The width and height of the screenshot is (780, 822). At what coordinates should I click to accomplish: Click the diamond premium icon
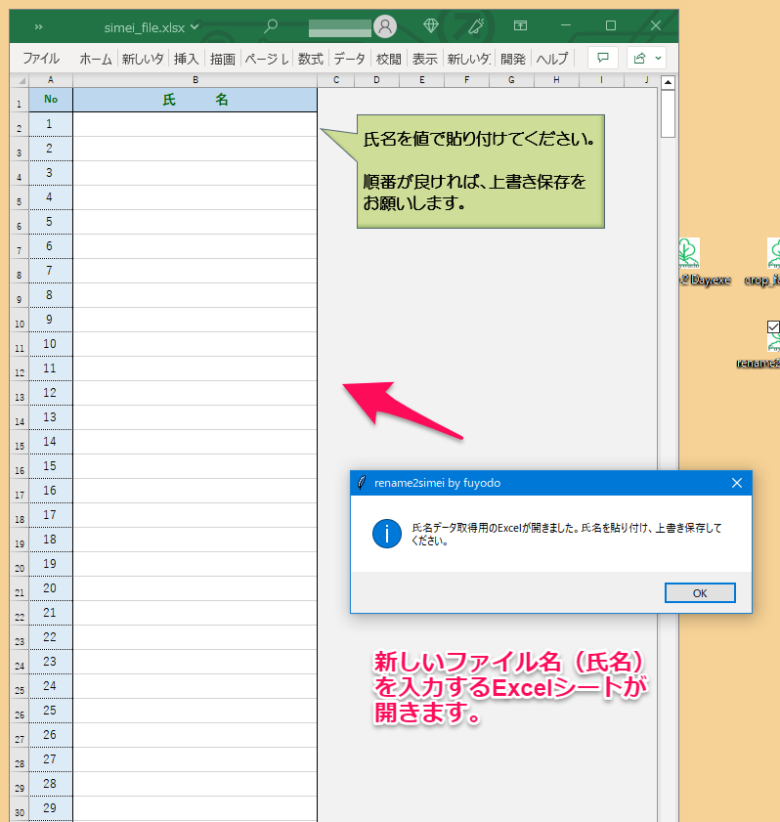[x=430, y=26]
